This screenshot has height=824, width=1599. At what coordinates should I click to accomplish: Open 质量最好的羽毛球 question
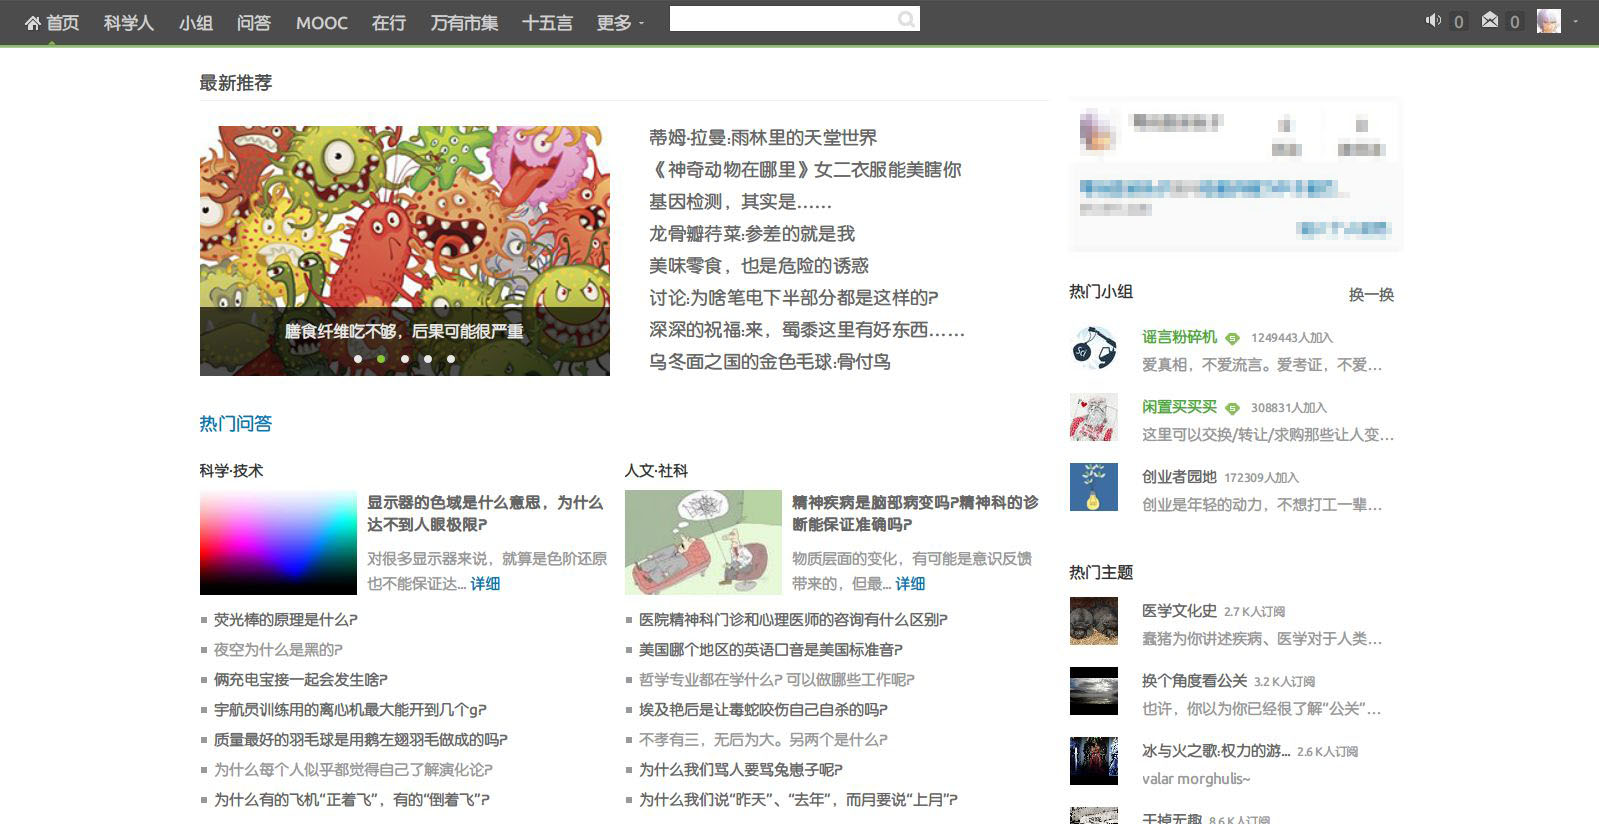(361, 740)
